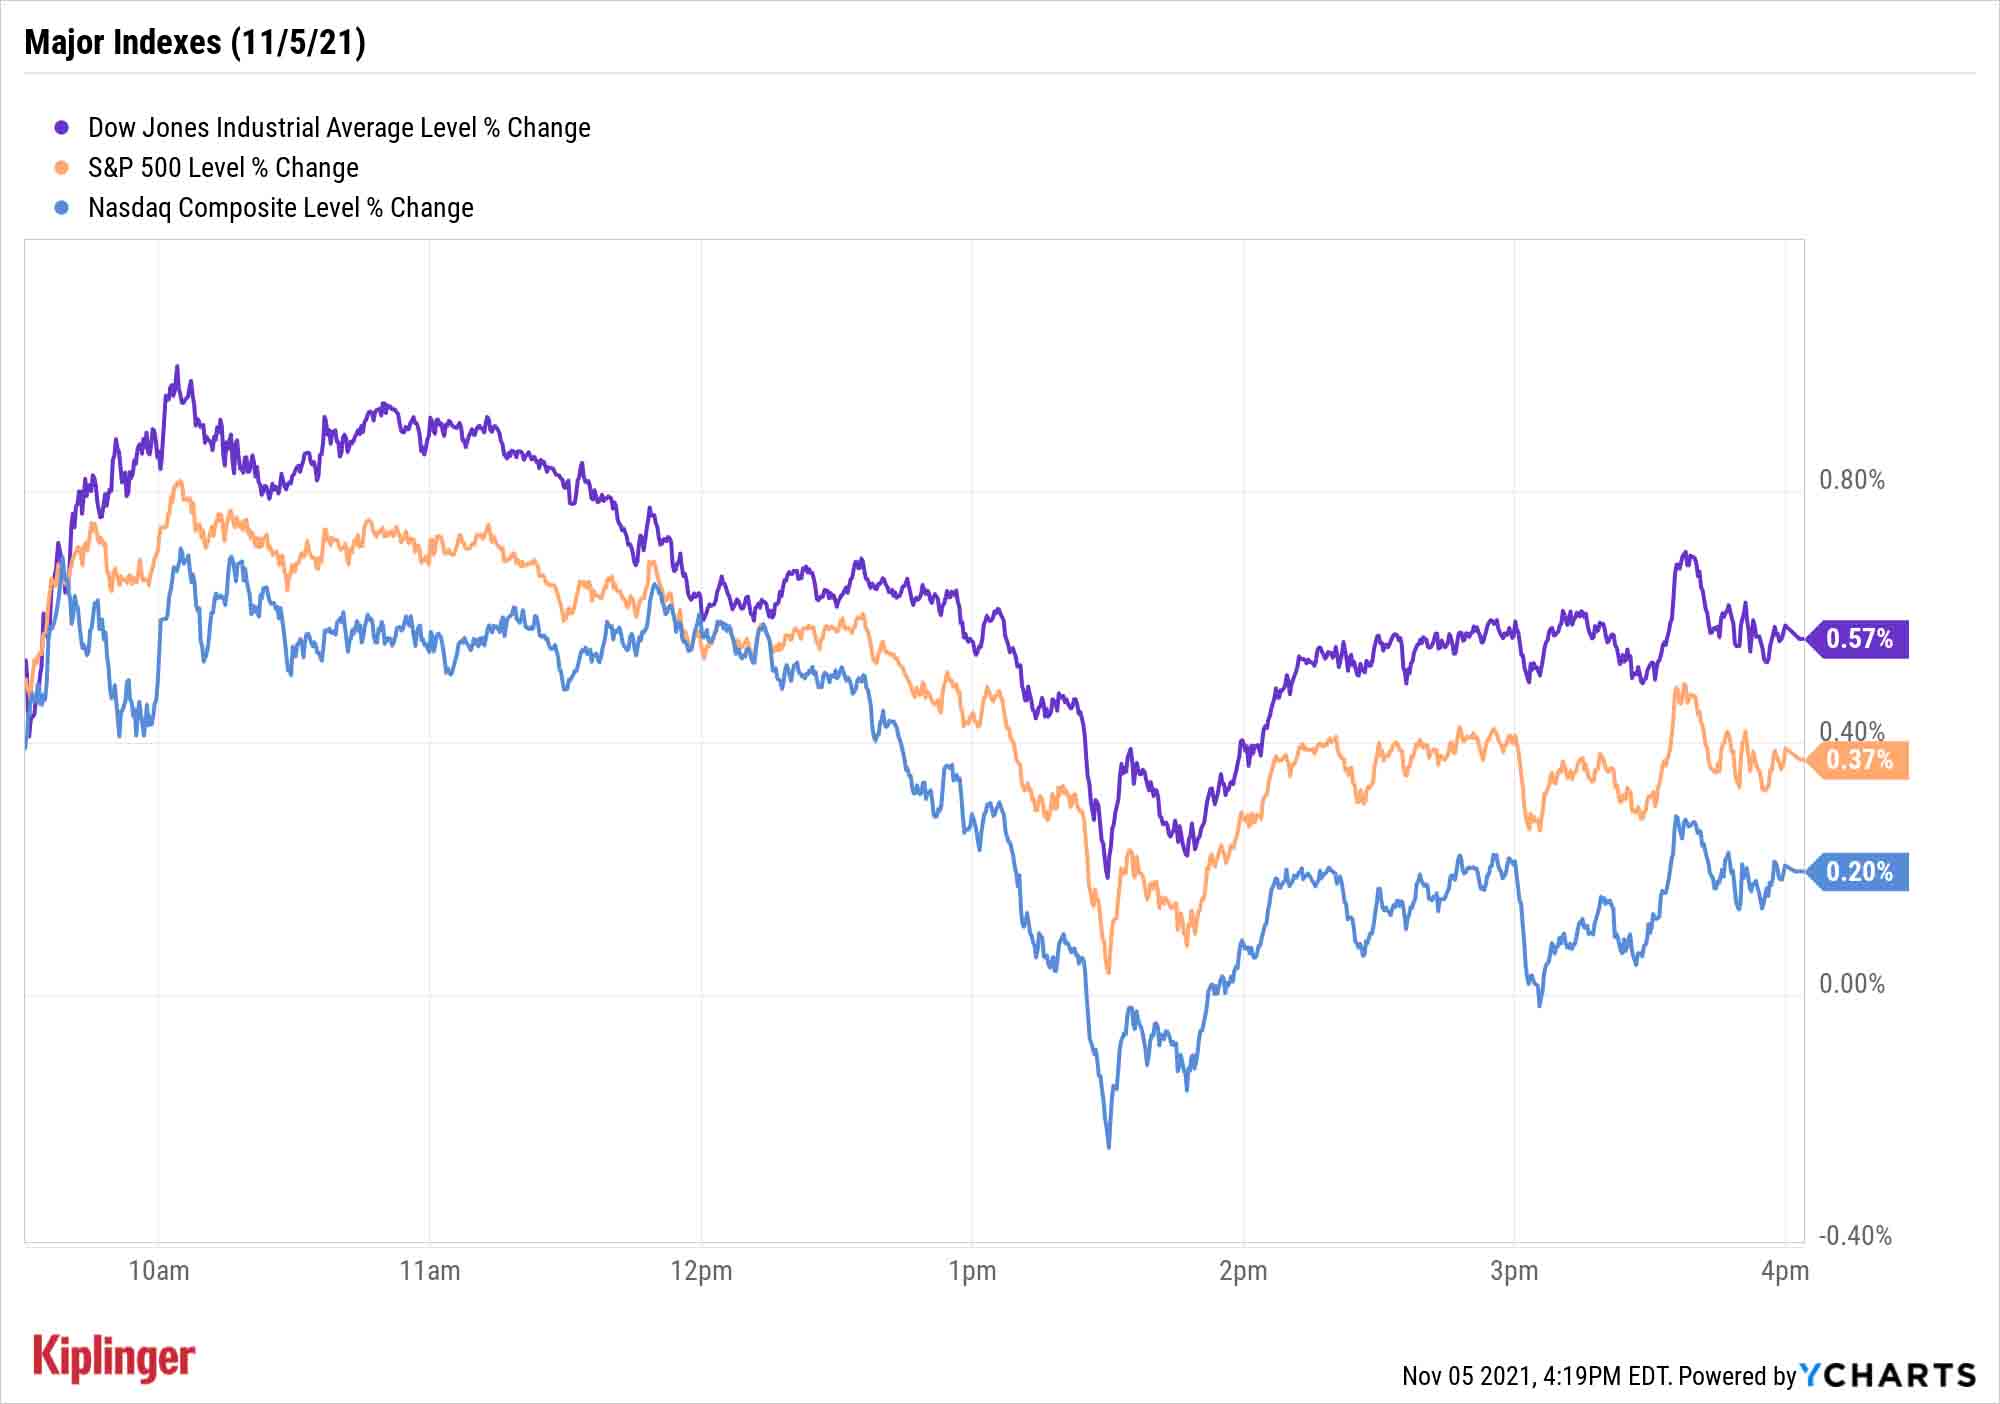Screen dimensions: 2000x1404
Task: Click the orange 0.37% value flag
Action: [x=1859, y=760]
